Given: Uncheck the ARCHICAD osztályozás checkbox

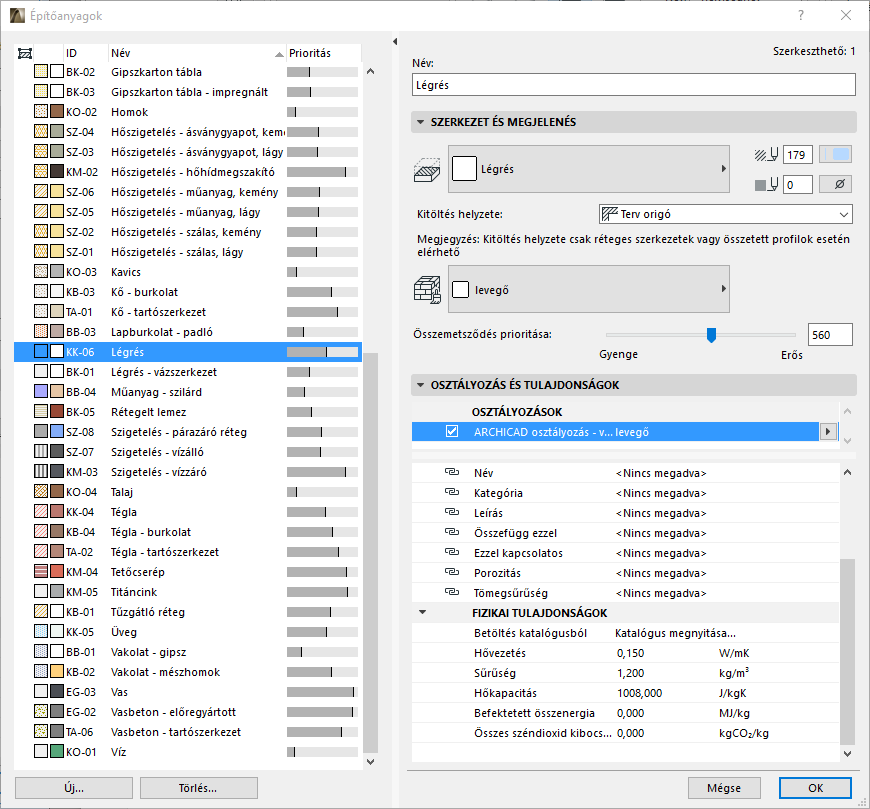Looking at the screenshot, I should click(453, 432).
